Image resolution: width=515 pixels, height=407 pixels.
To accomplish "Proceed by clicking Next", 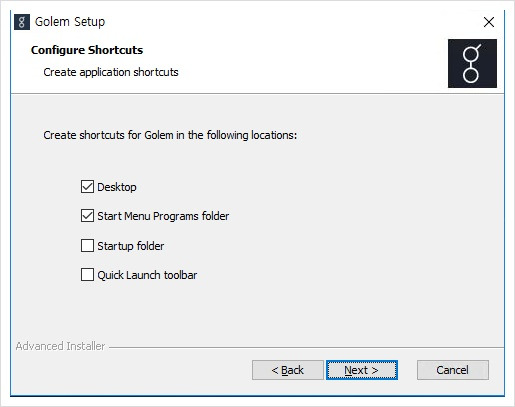I will click(x=362, y=370).
